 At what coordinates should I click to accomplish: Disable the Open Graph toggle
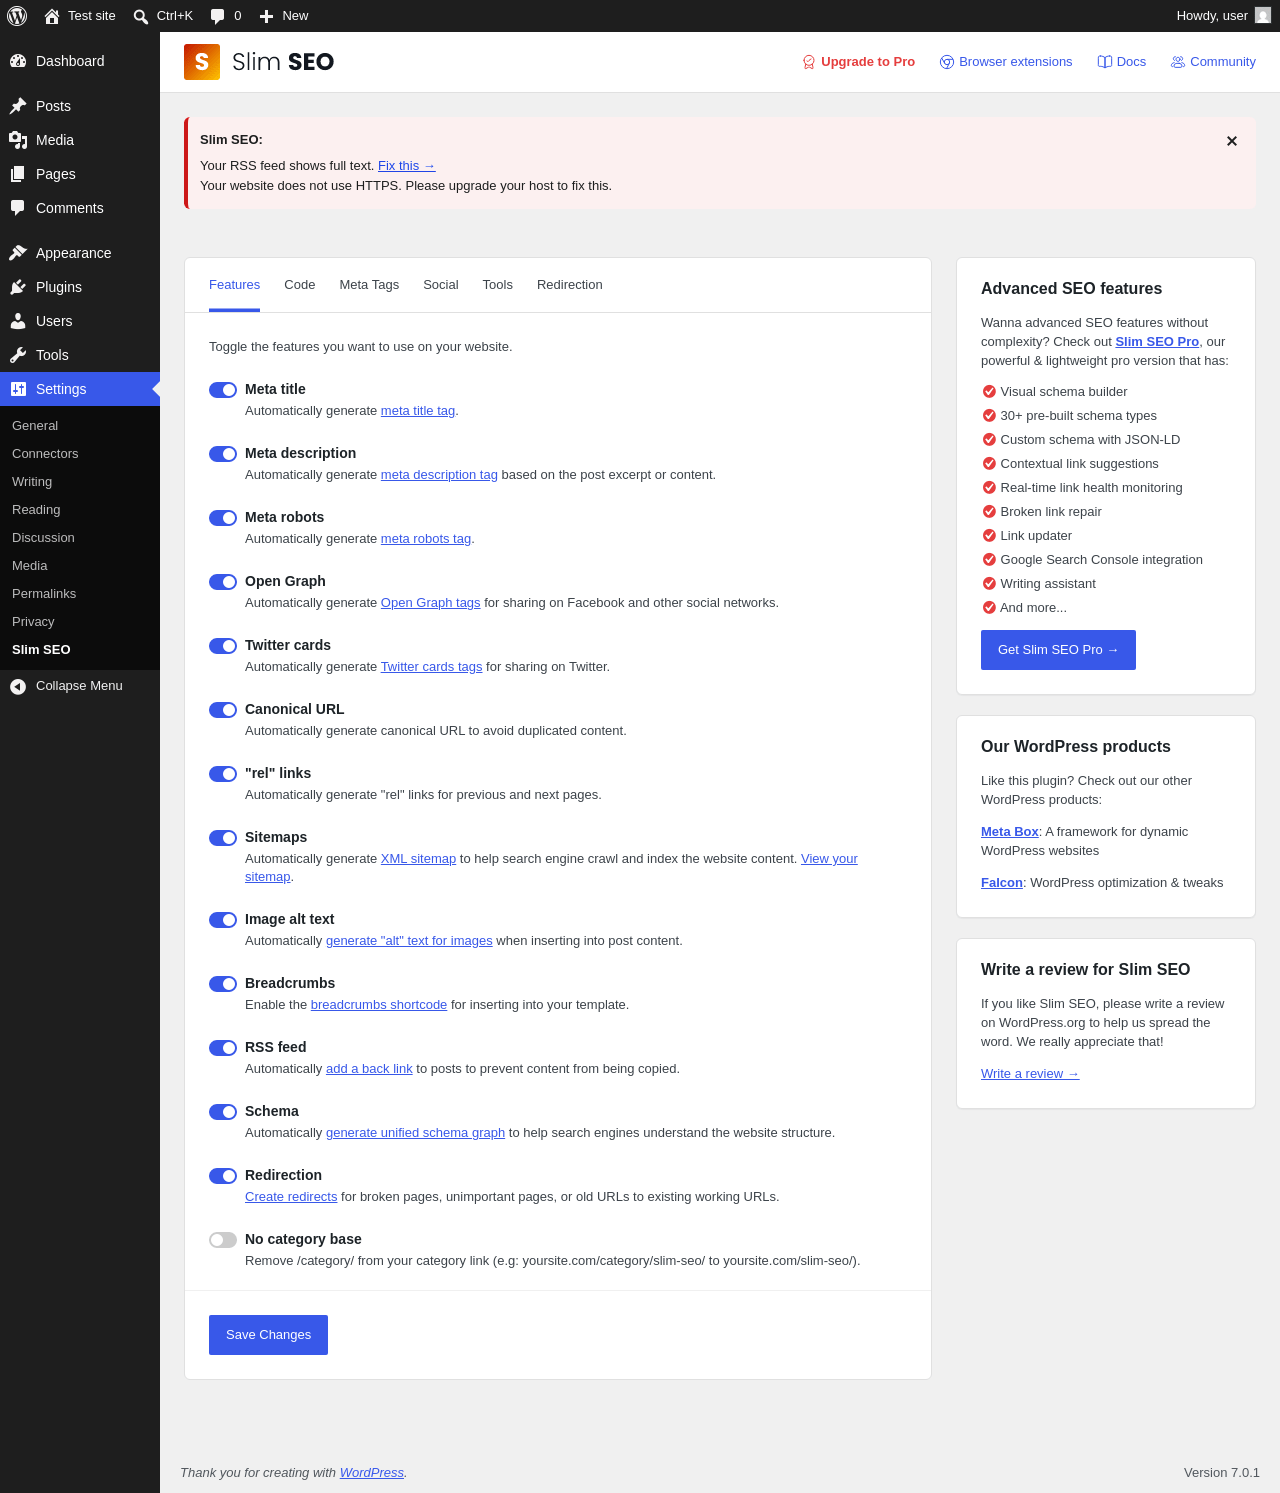(223, 582)
